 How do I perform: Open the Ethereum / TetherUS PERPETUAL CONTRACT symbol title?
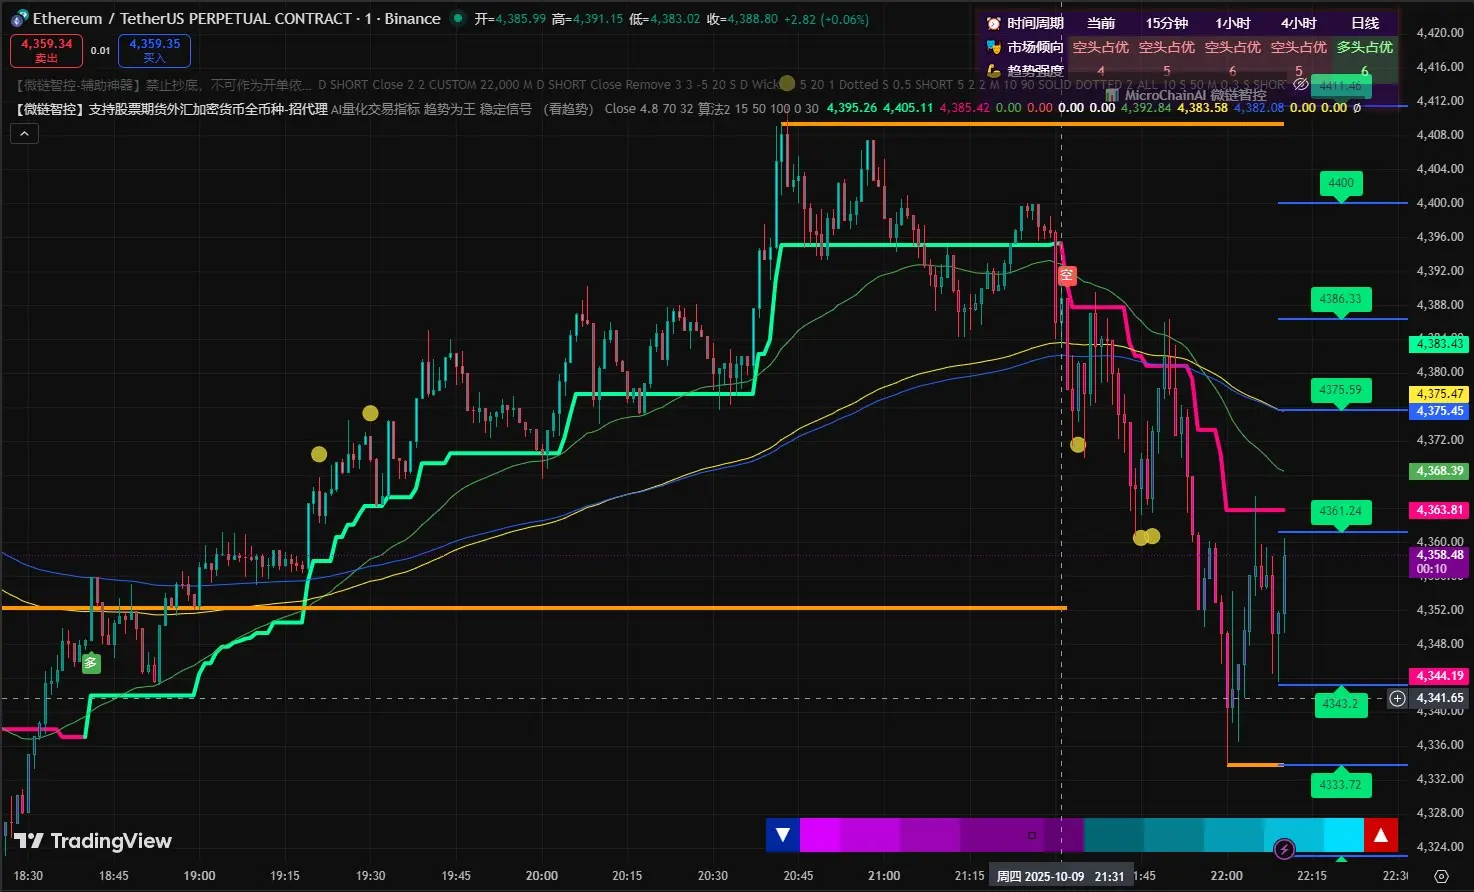[x=237, y=19]
